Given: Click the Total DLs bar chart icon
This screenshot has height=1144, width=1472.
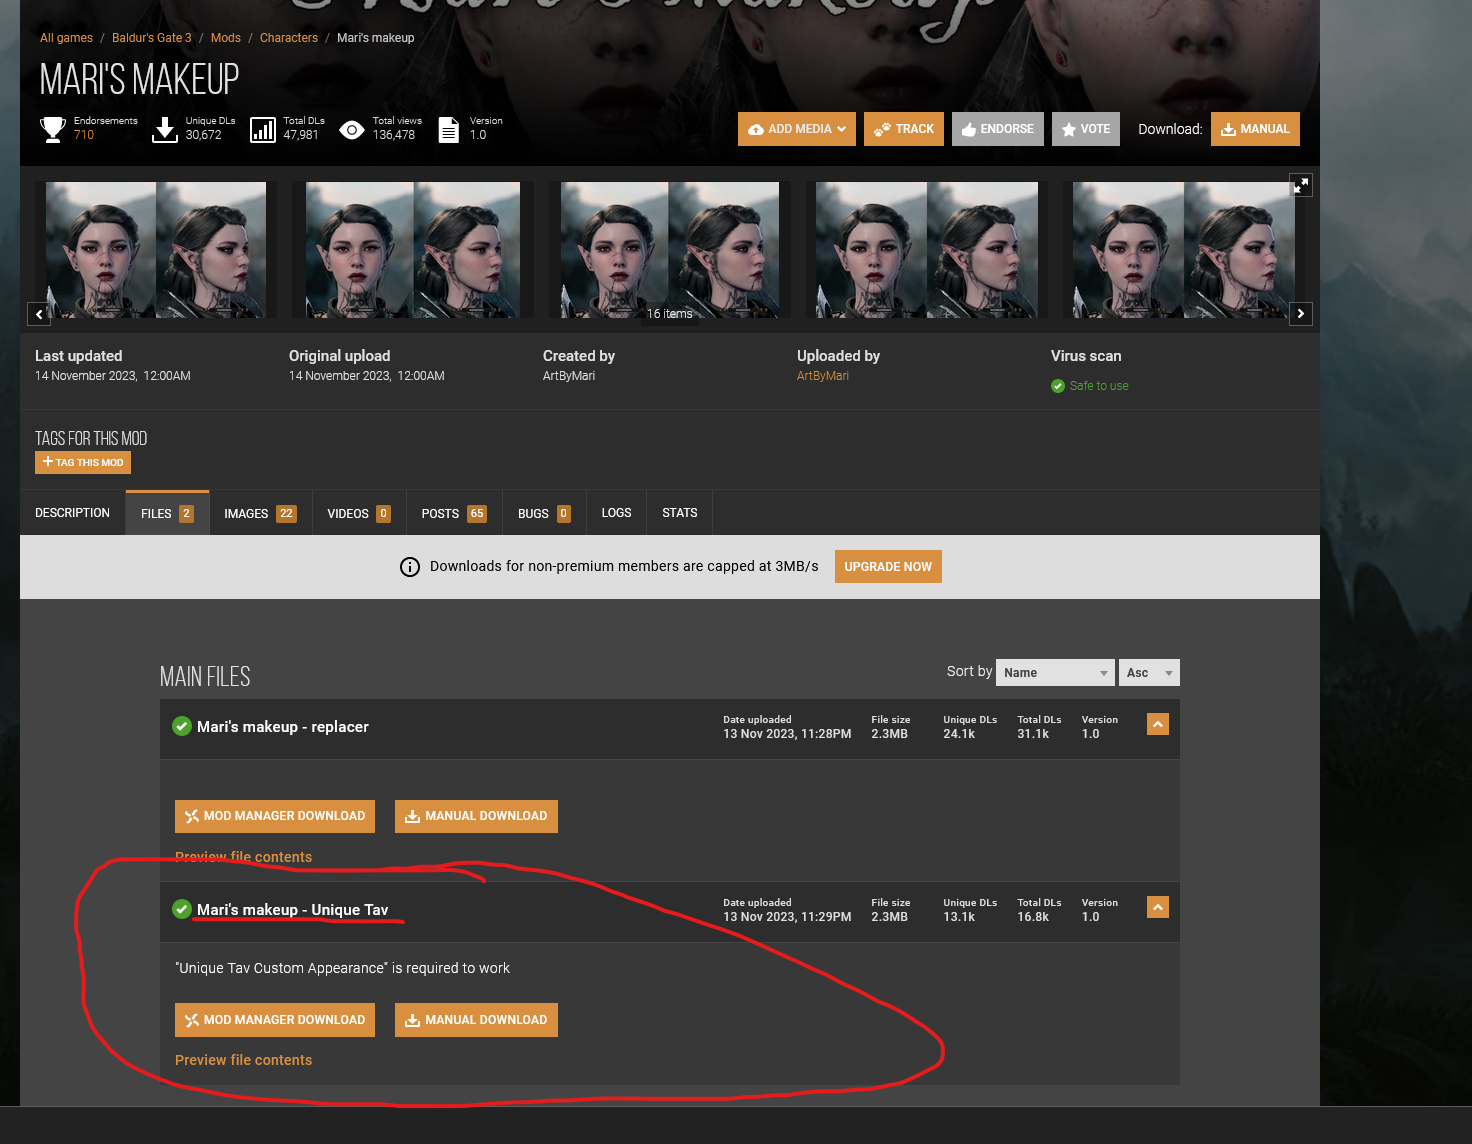Looking at the screenshot, I should (262, 129).
